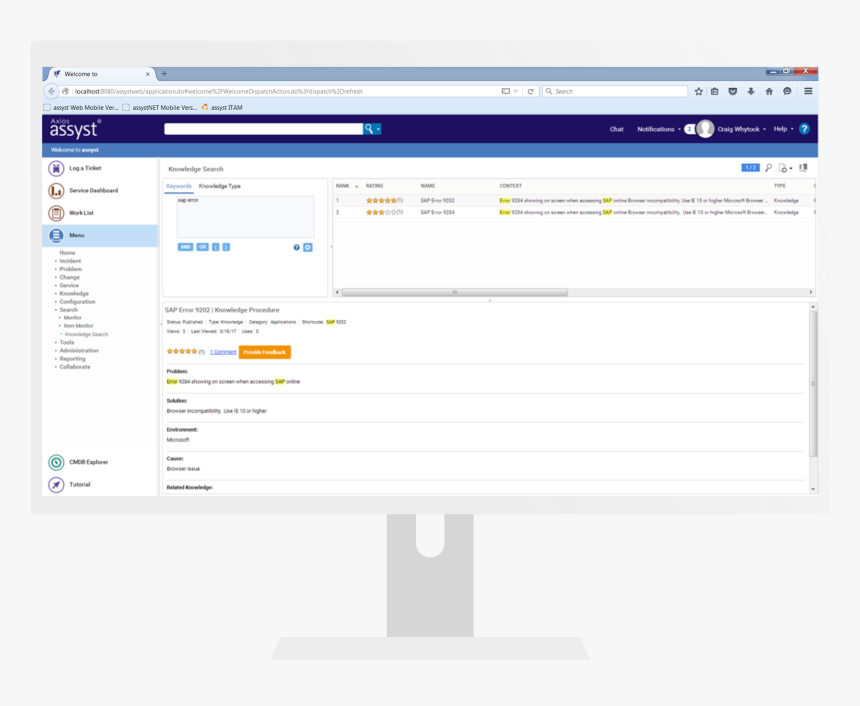Click the 1 / 2 page indicator

pyautogui.click(x=750, y=168)
